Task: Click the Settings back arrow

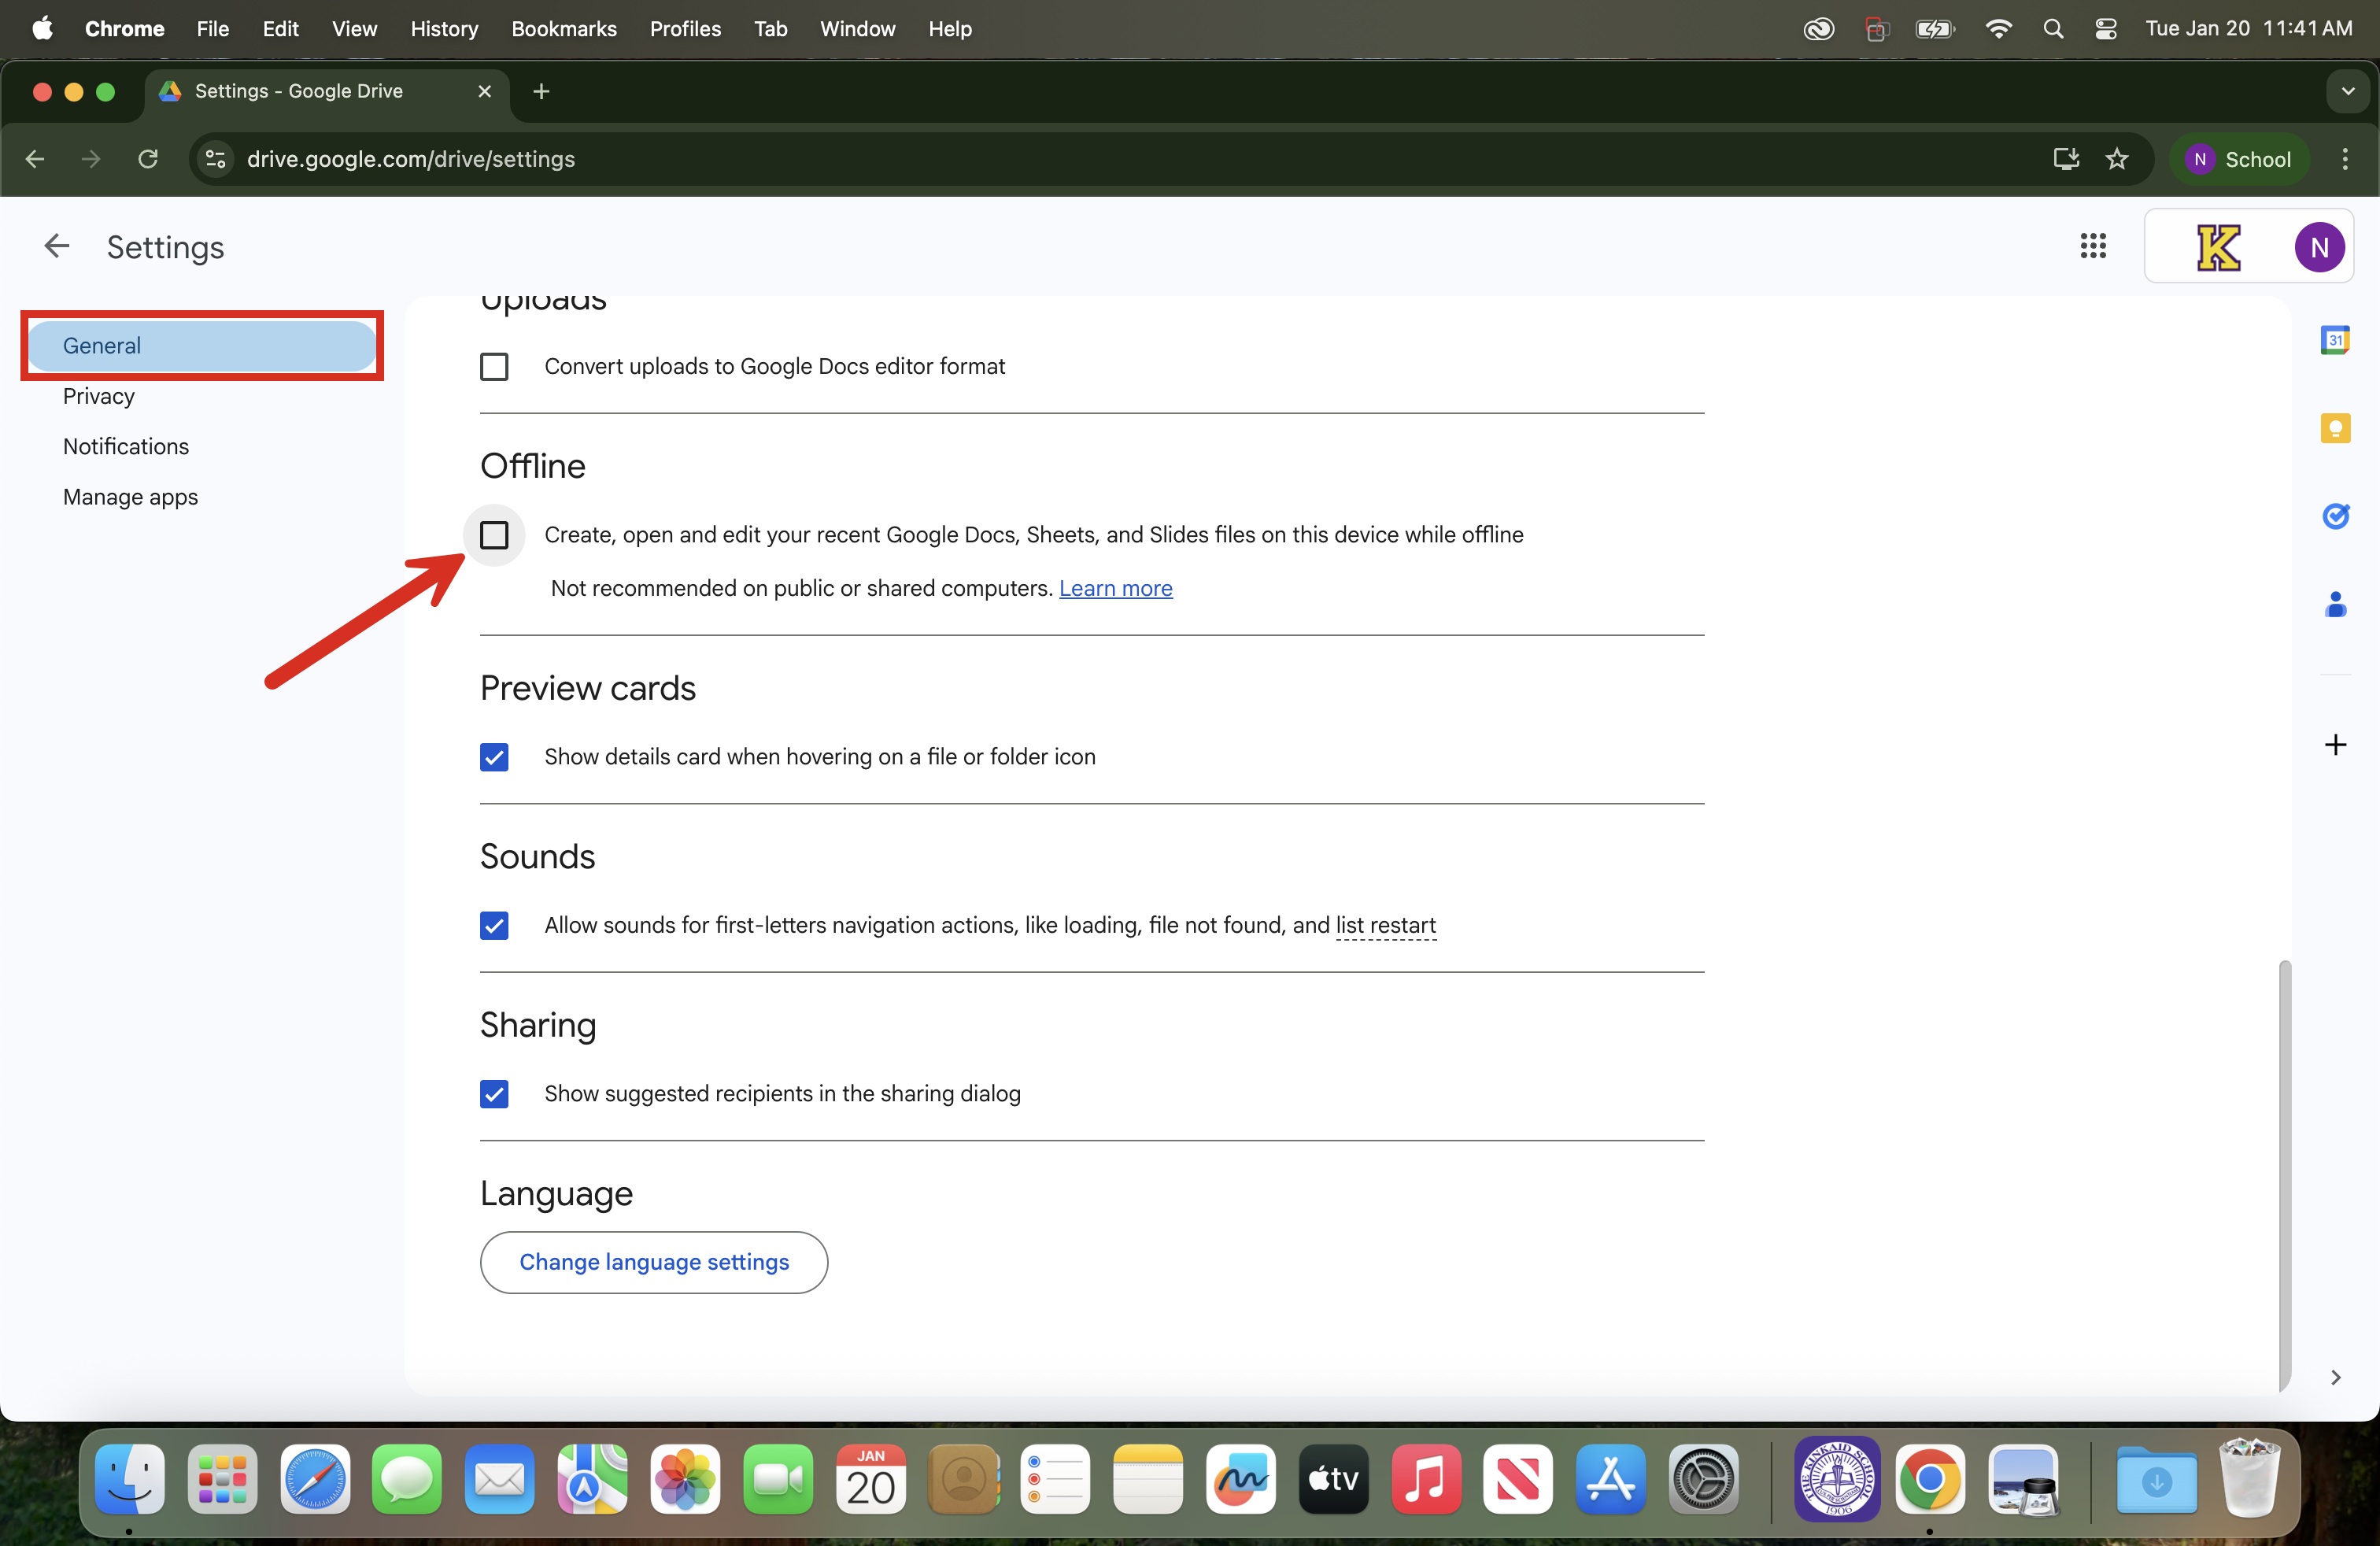Action: point(57,246)
